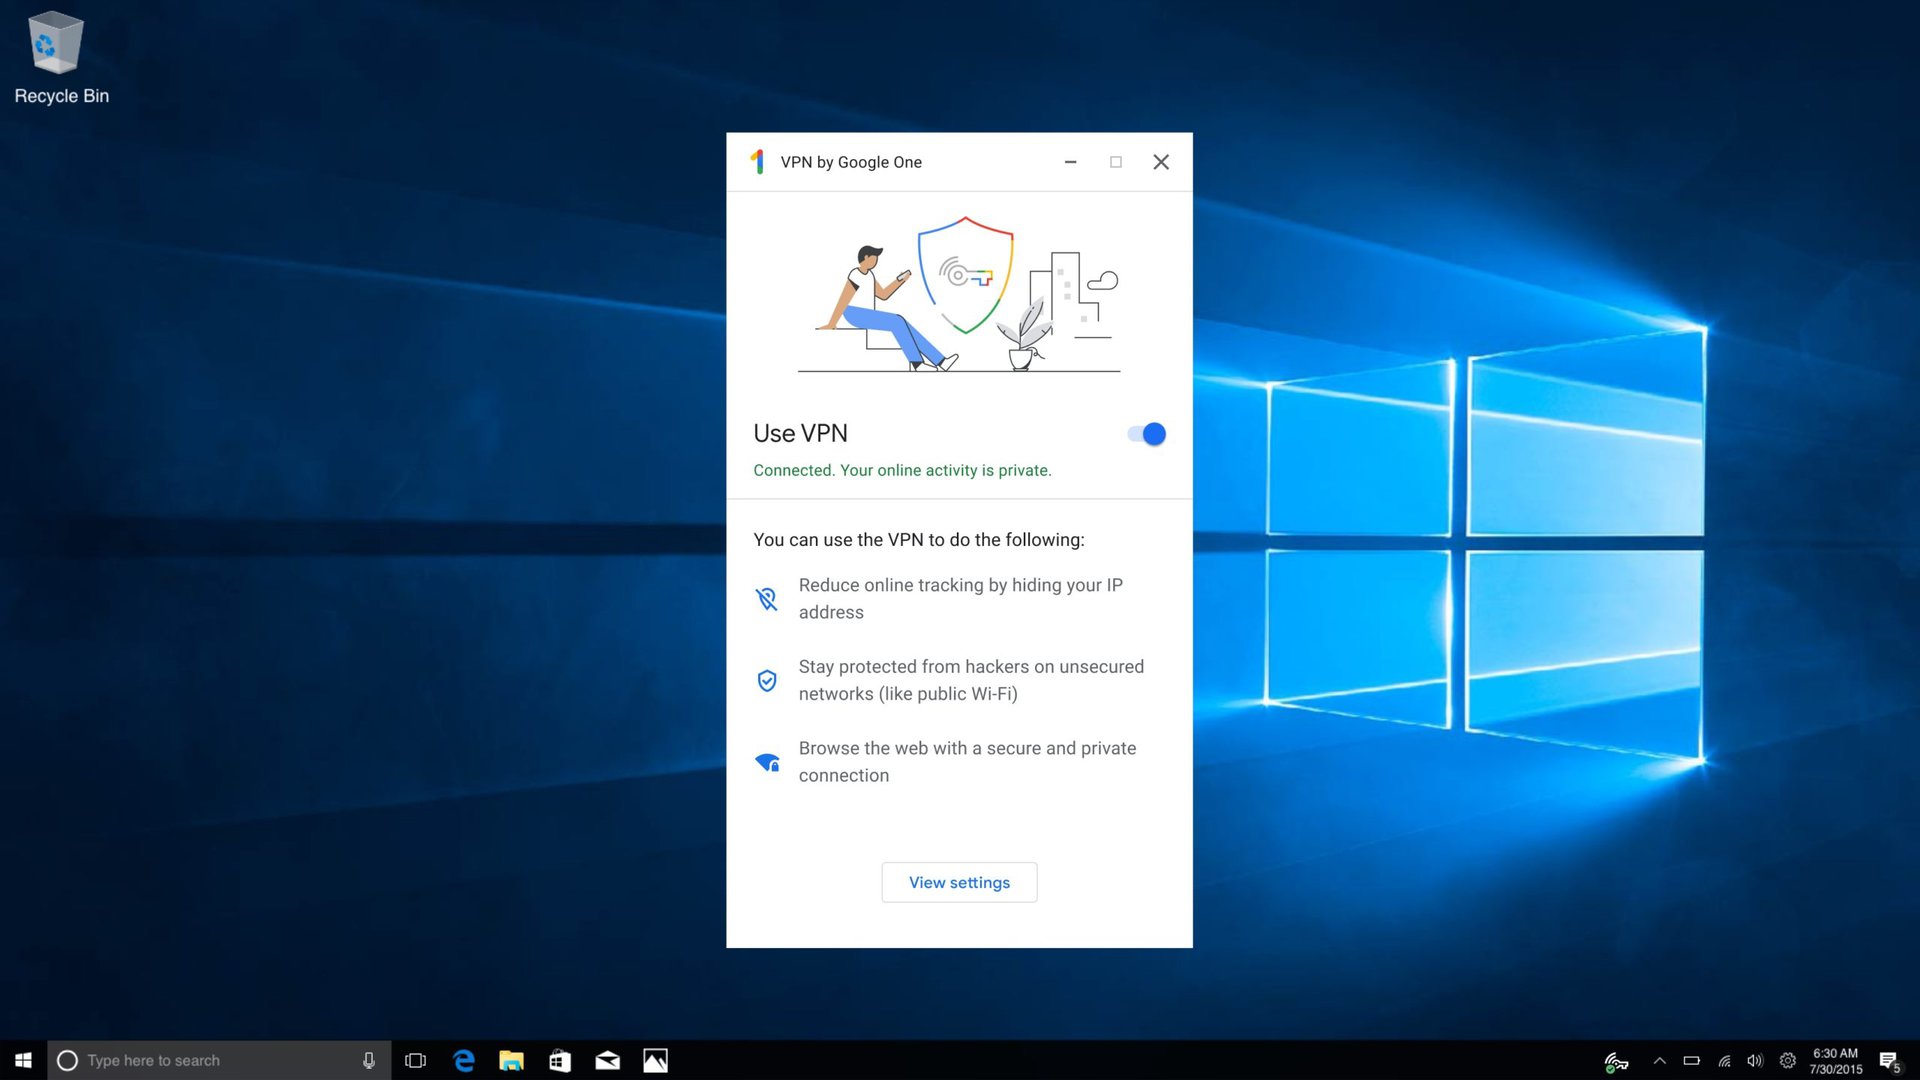Click the system clock display area
Image resolution: width=1920 pixels, height=1080 pixels.
(x=1837, y=1059)
